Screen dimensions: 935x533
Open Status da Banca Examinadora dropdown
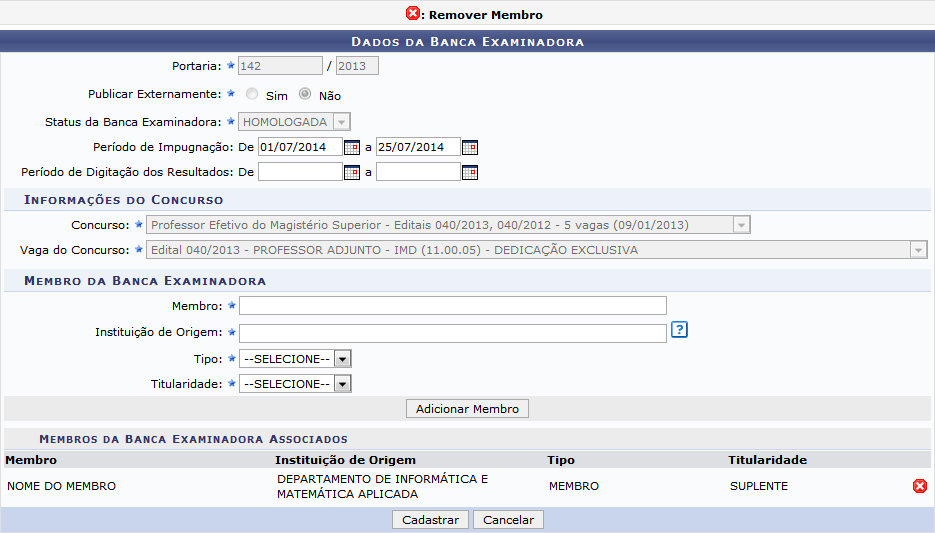pyautogui.click(x=294, y=122)
